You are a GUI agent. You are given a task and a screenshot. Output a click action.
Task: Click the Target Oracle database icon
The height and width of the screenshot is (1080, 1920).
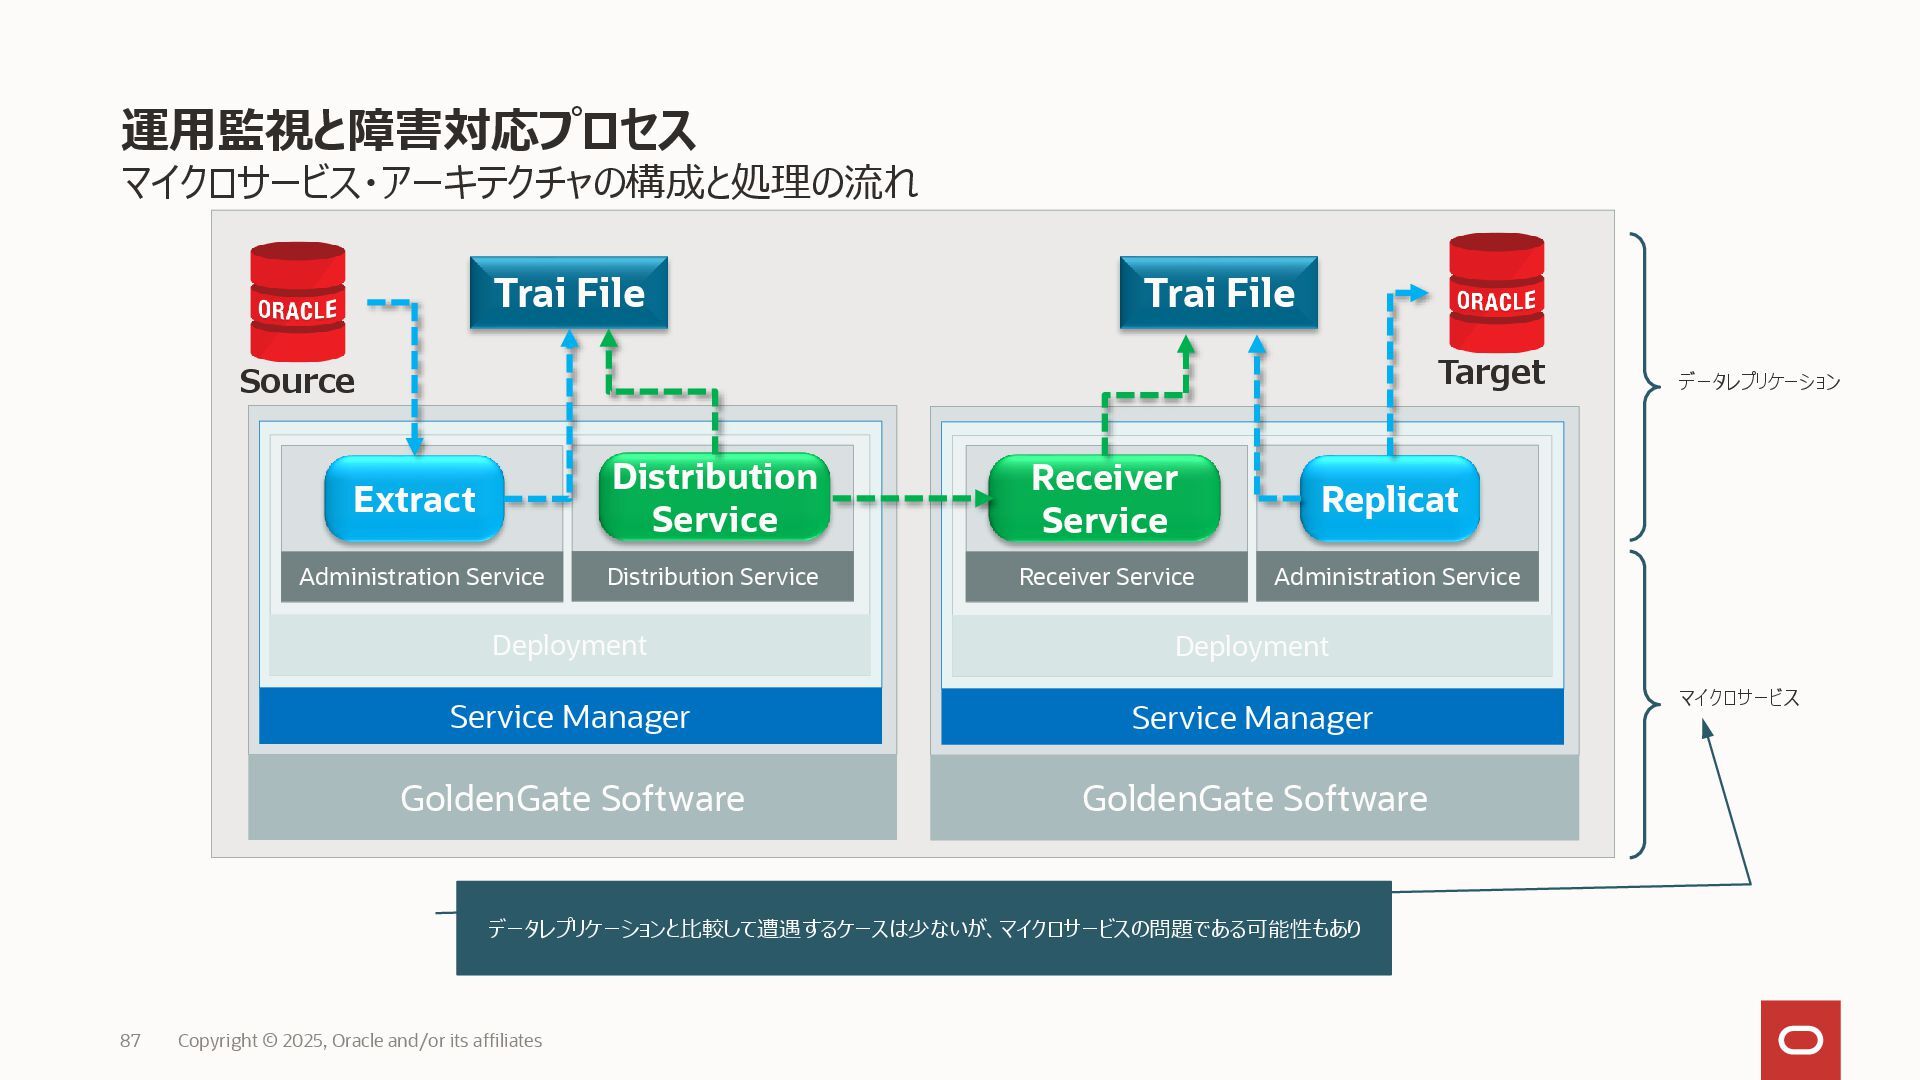click(x=1496, y=293)
